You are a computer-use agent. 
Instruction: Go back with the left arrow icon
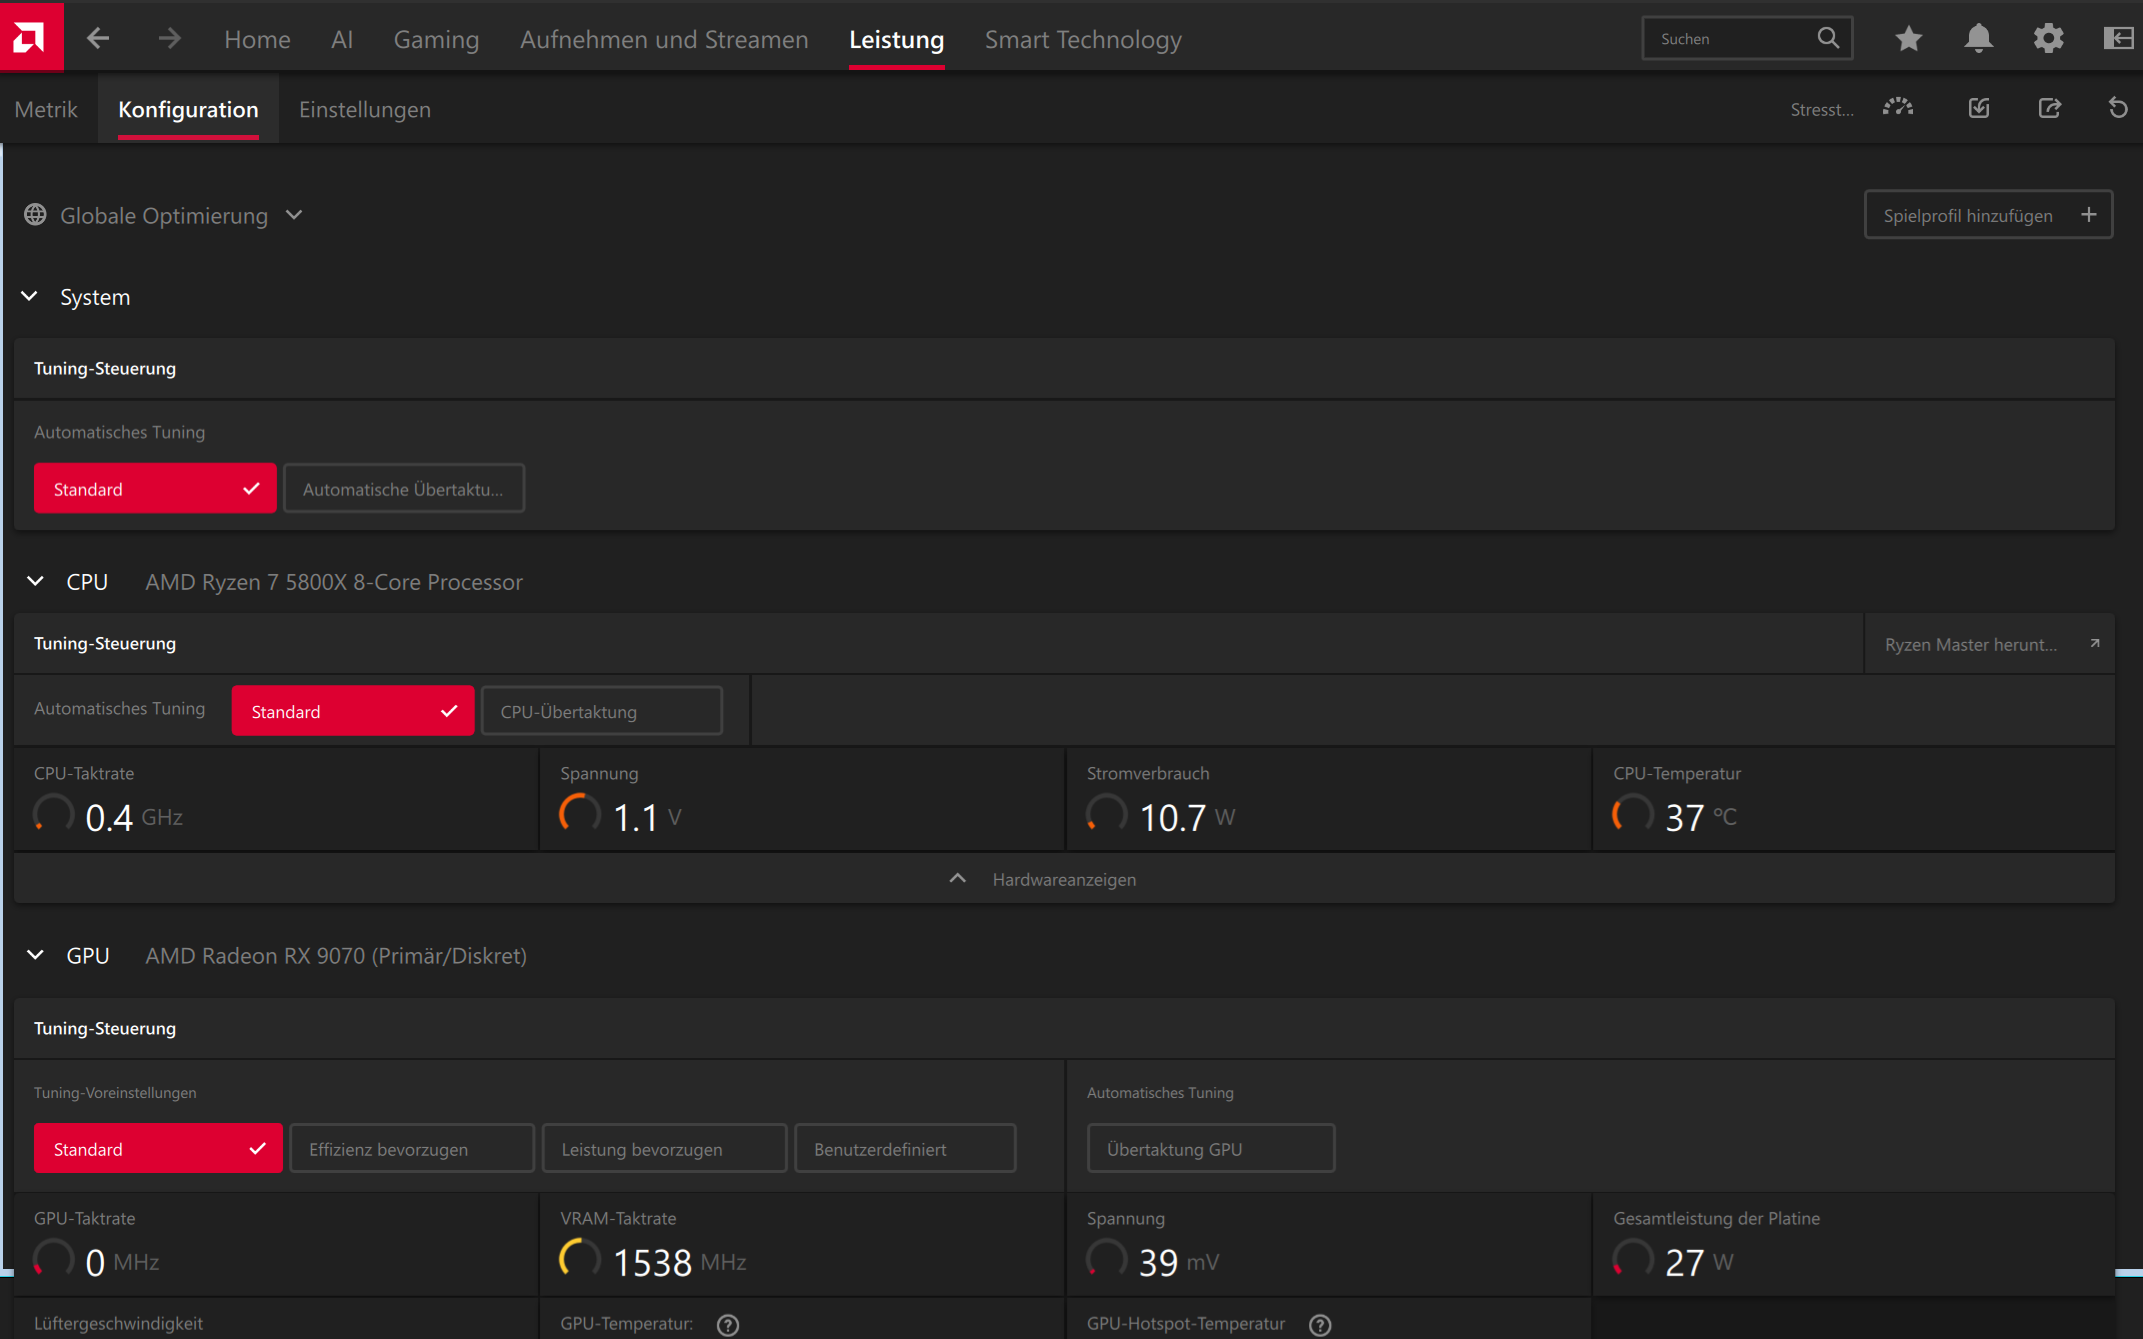[x=98, y=39]
